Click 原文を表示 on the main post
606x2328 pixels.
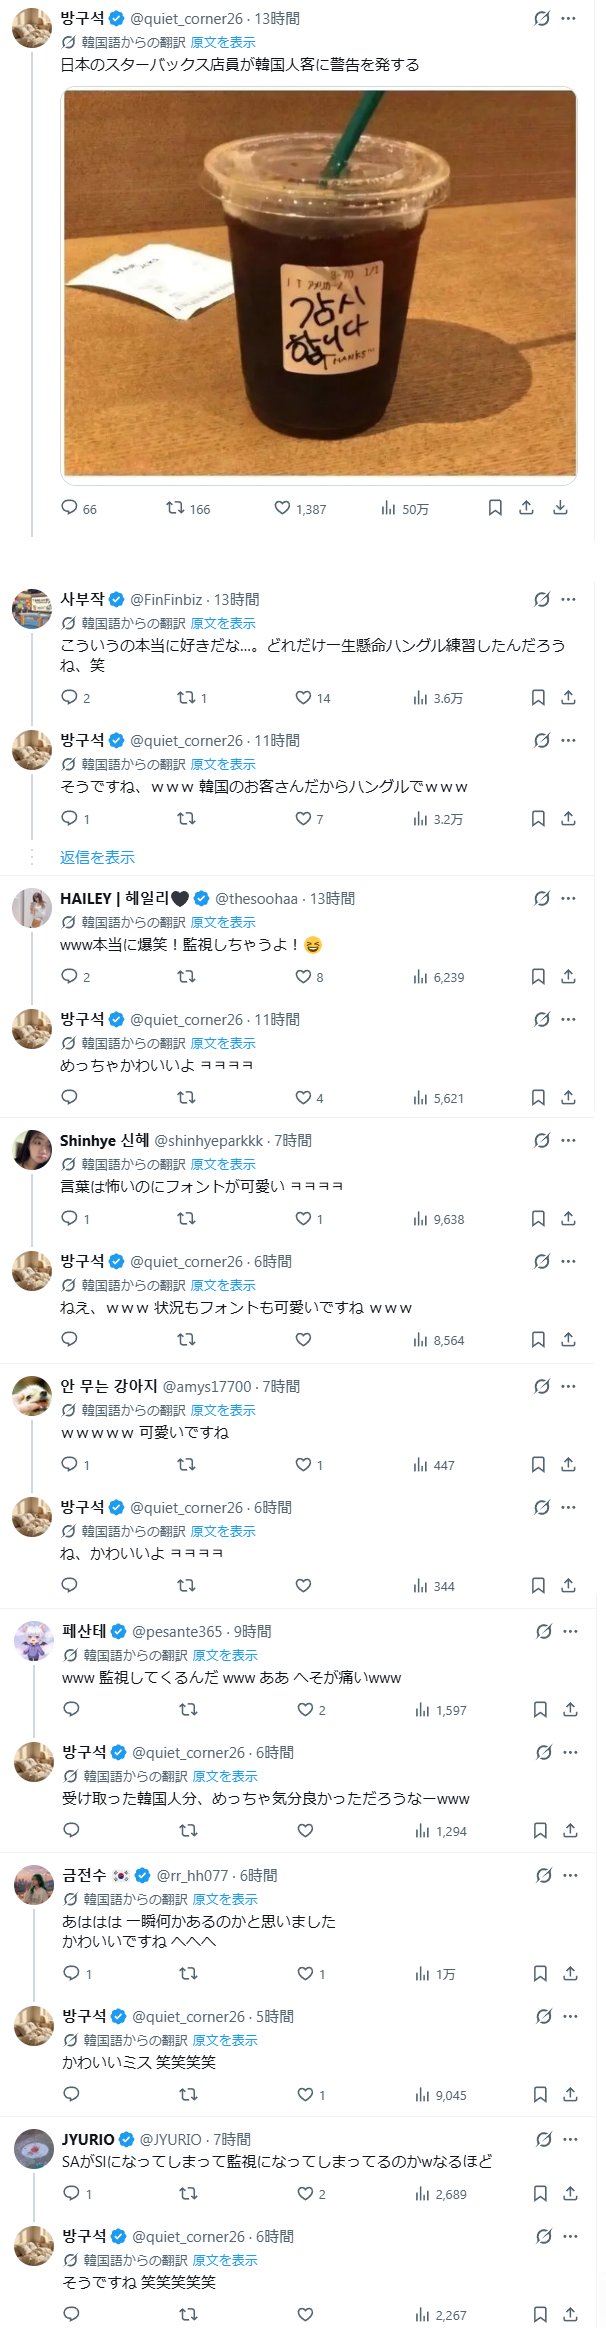(223, 43)
